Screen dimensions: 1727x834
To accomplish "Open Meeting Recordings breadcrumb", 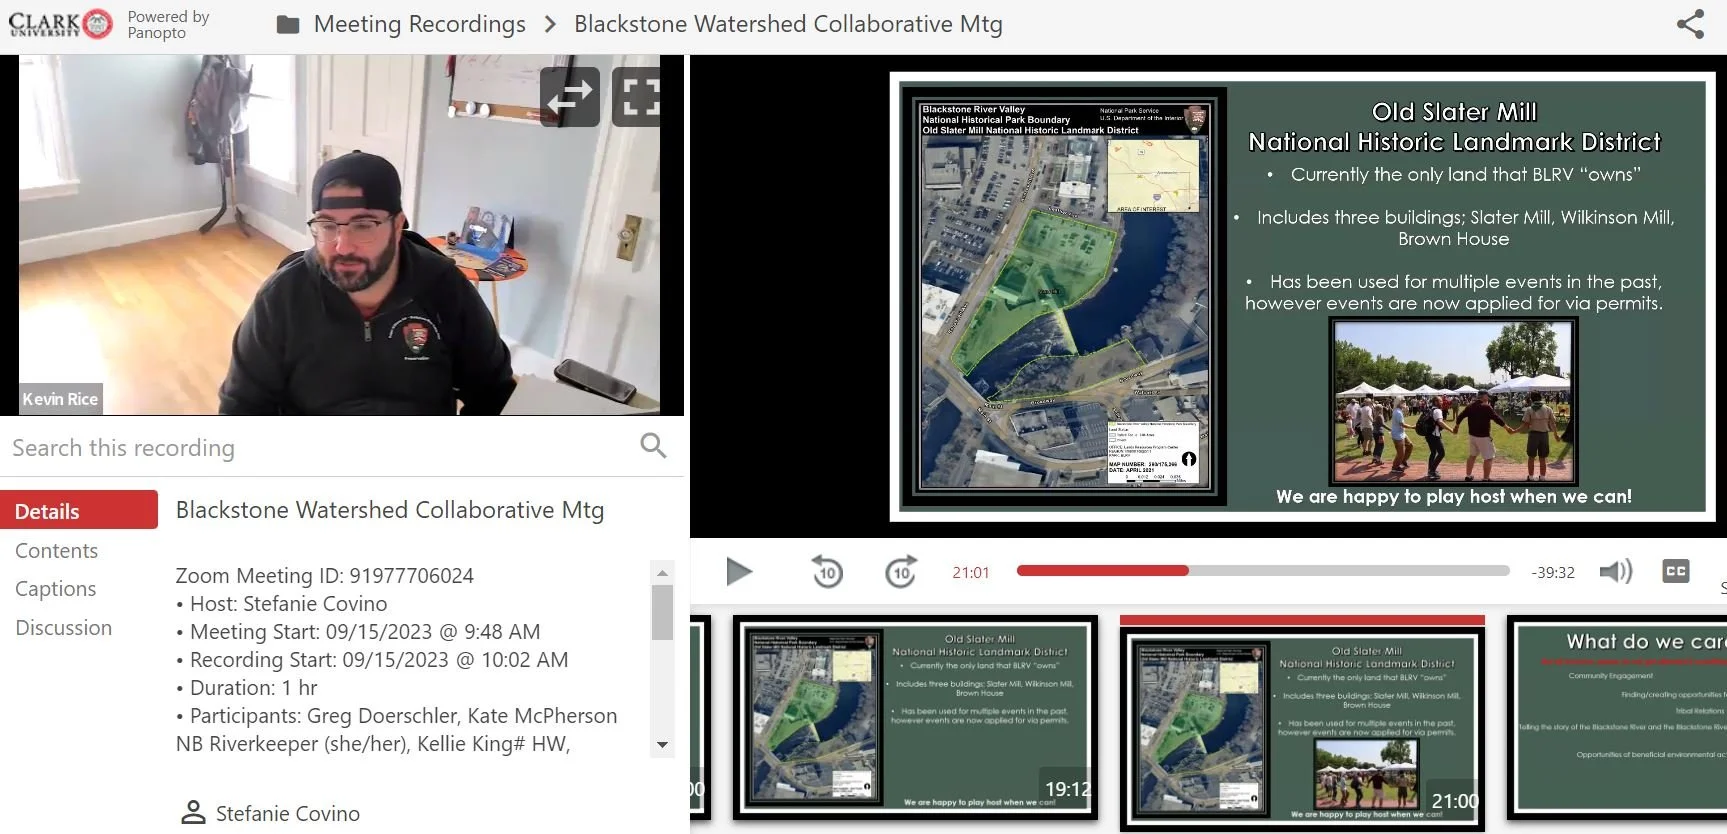I will 420,24.
